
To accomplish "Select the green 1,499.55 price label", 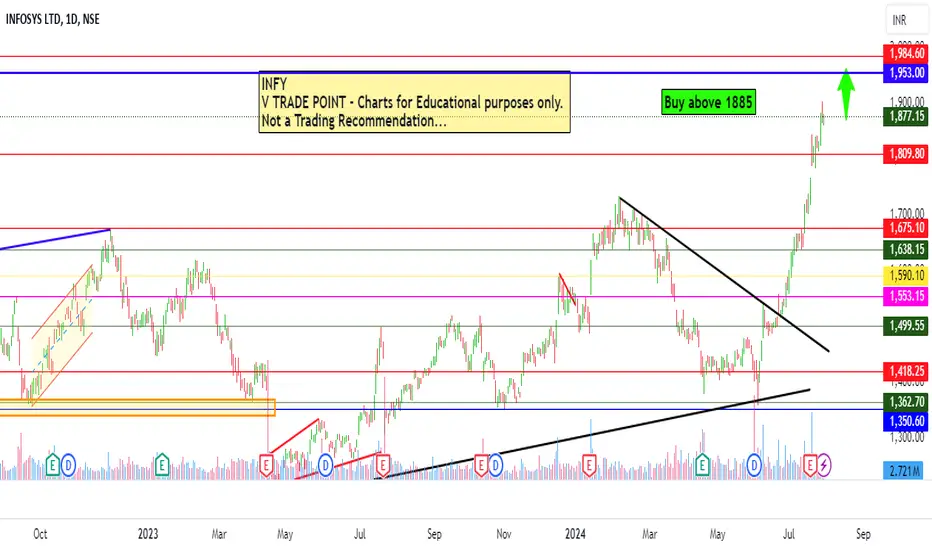I will pyautogui.click(x=906, y=326).
